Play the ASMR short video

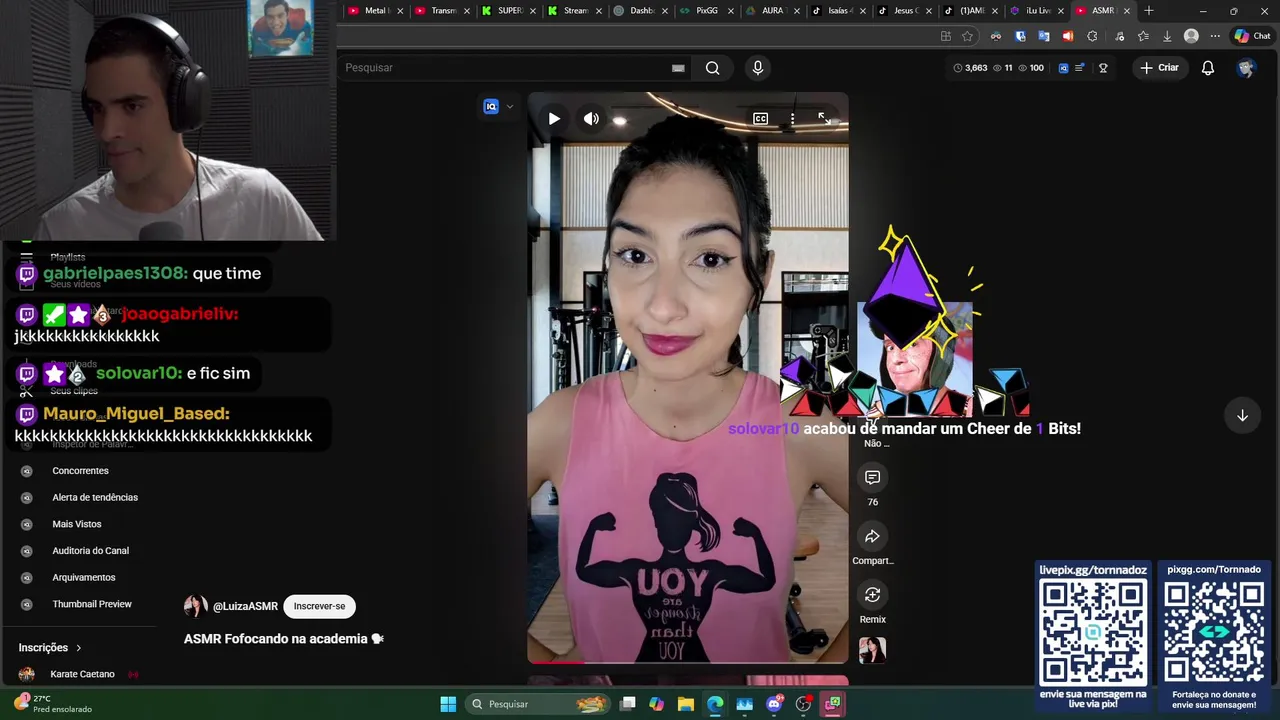click(x=554, y=119)
